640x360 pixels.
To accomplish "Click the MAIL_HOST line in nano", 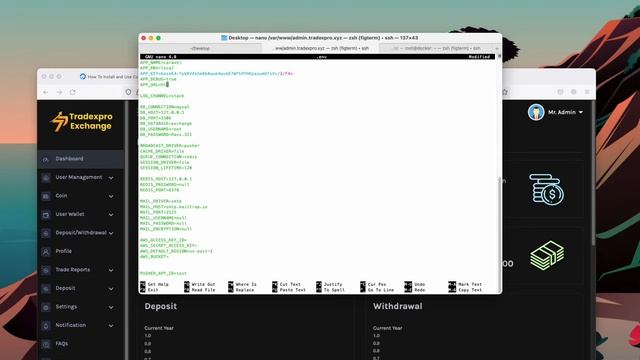I will click(x=173, y=207).
